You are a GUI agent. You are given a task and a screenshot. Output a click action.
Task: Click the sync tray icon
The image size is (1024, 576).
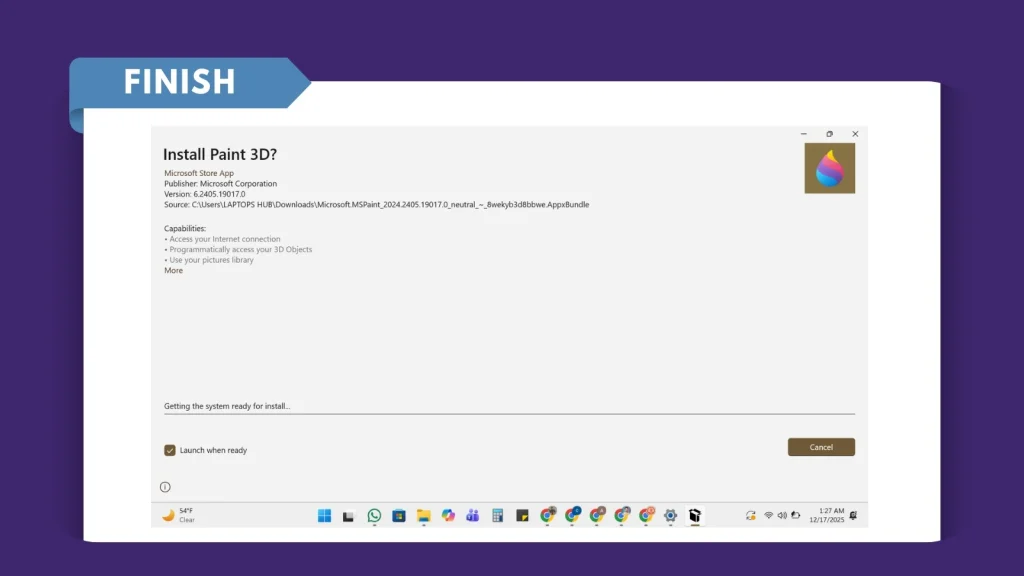tap(751, 515)
